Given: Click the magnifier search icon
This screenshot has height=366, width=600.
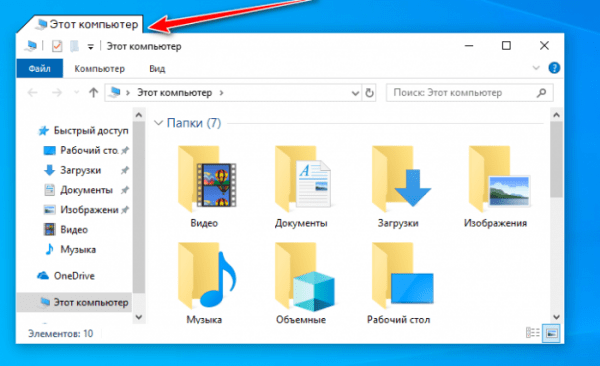Looking at the screenshot, I should pyautogui.click(x=541, y=93).
